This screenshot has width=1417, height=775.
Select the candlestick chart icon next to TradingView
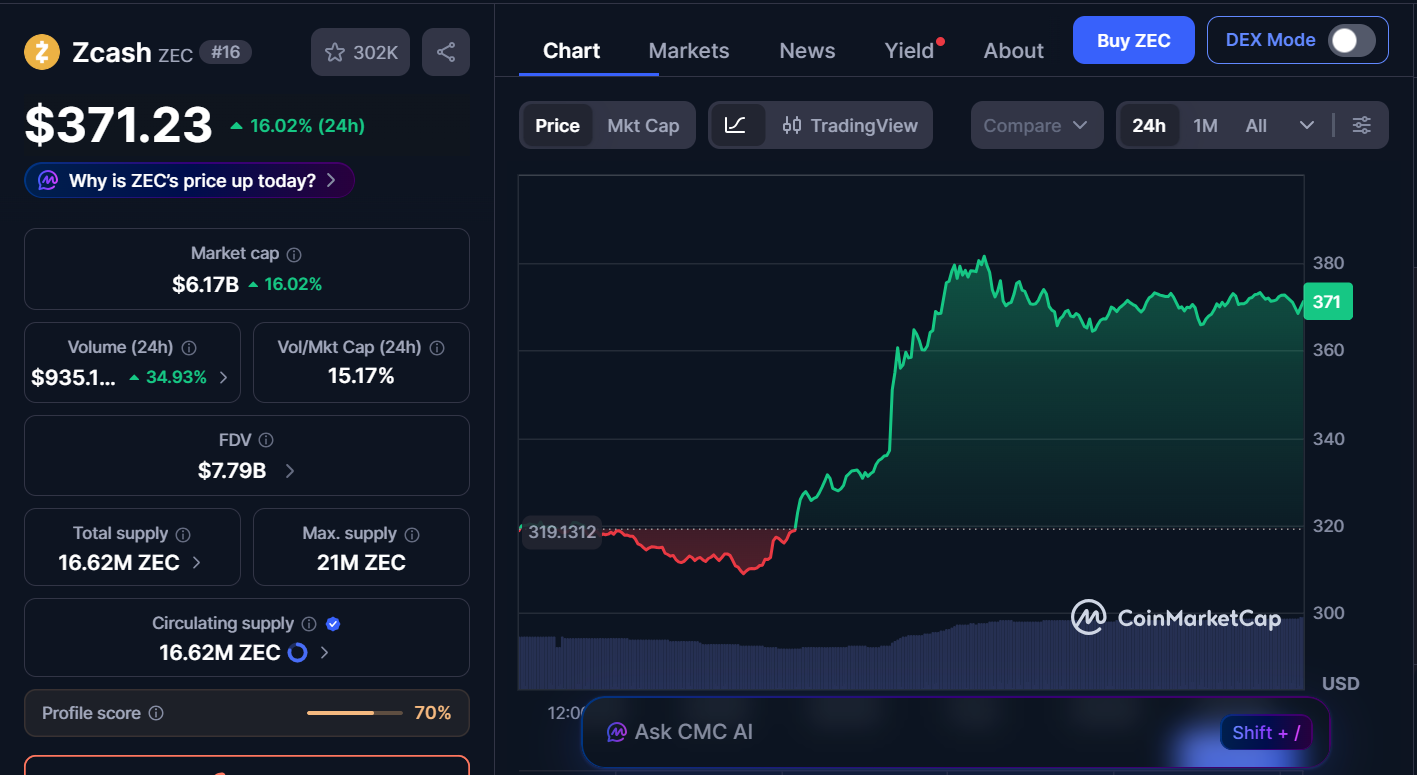(791, 125)
